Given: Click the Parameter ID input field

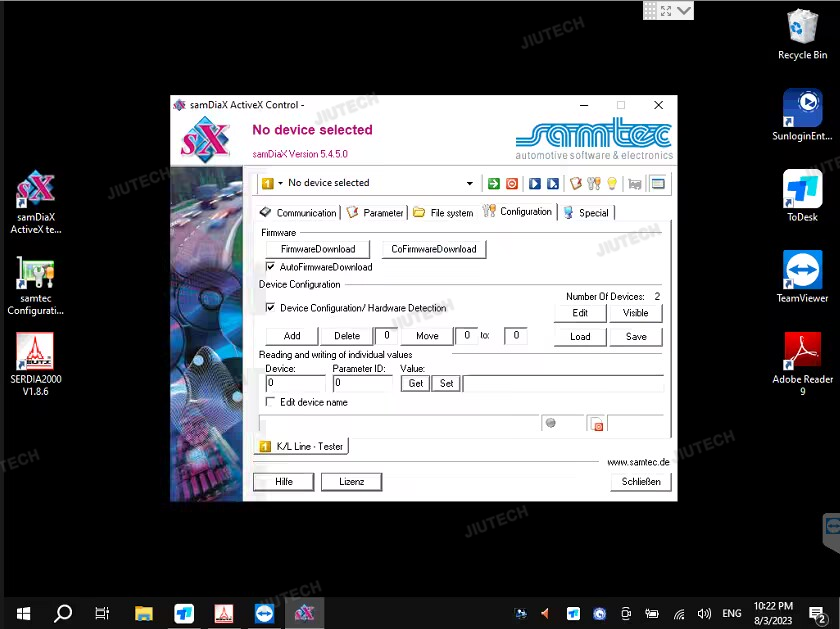Looking at the screenshot, I should click(x=363, y=383).
